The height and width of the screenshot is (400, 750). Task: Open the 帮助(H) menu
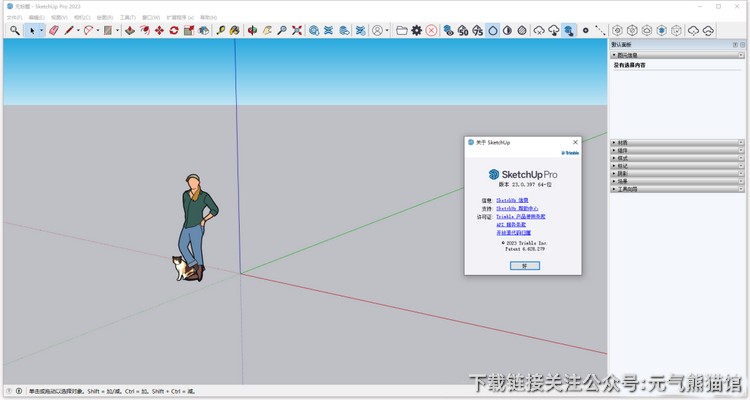tap(207, 17)
